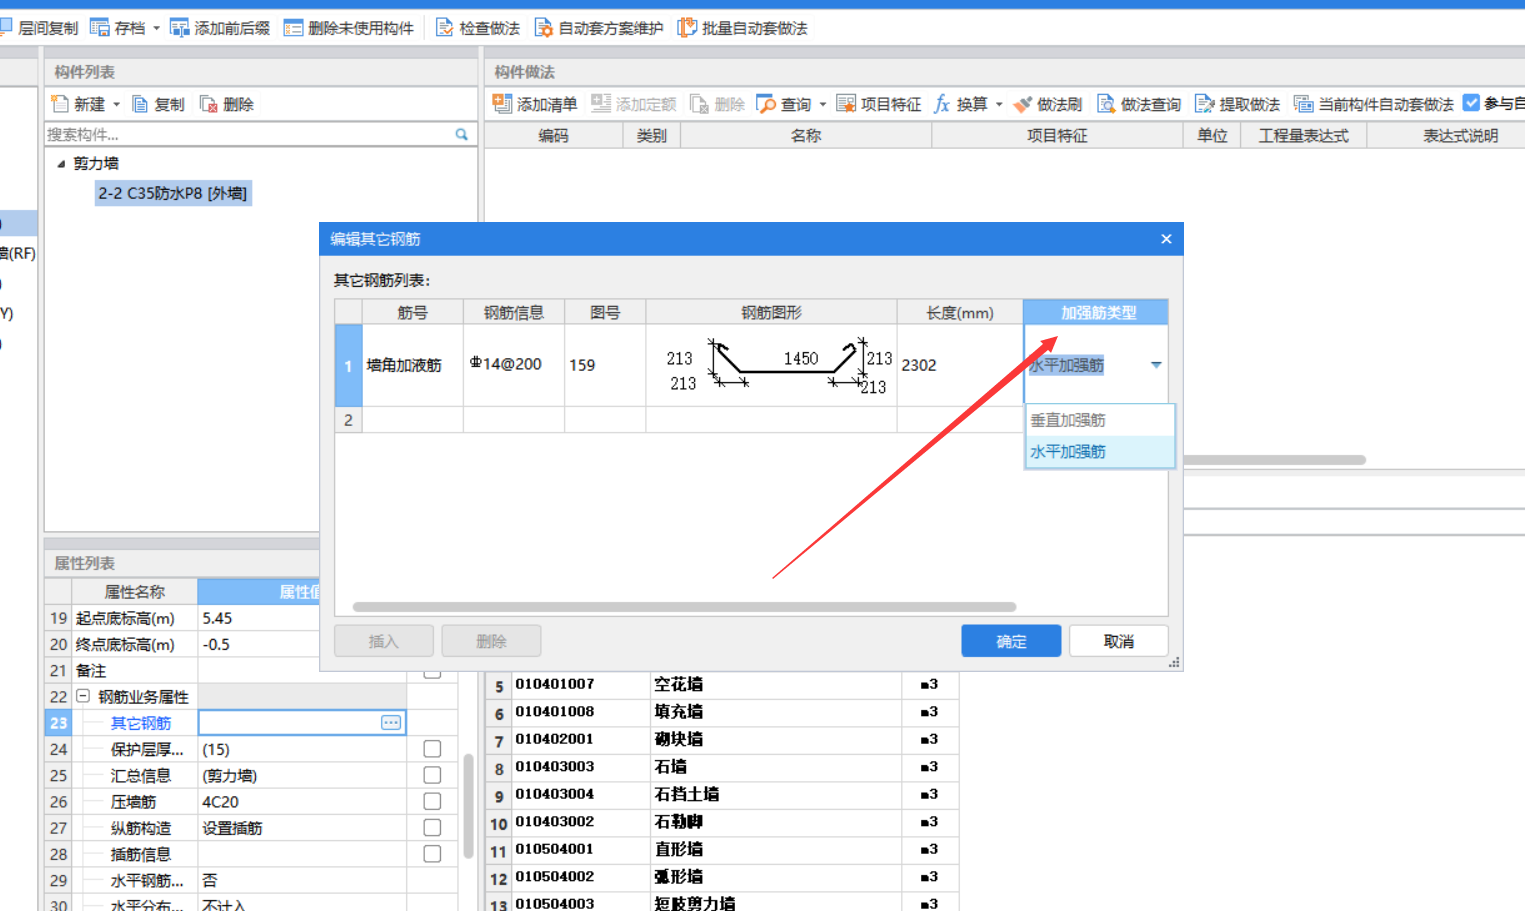
Task: Open 自动套方案维护 tool
Action: 598,27
